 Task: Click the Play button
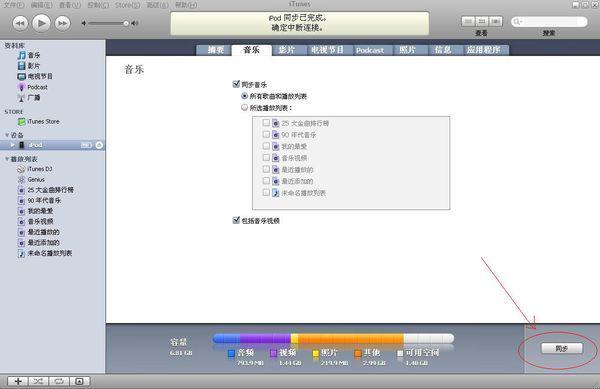(41, 23)
